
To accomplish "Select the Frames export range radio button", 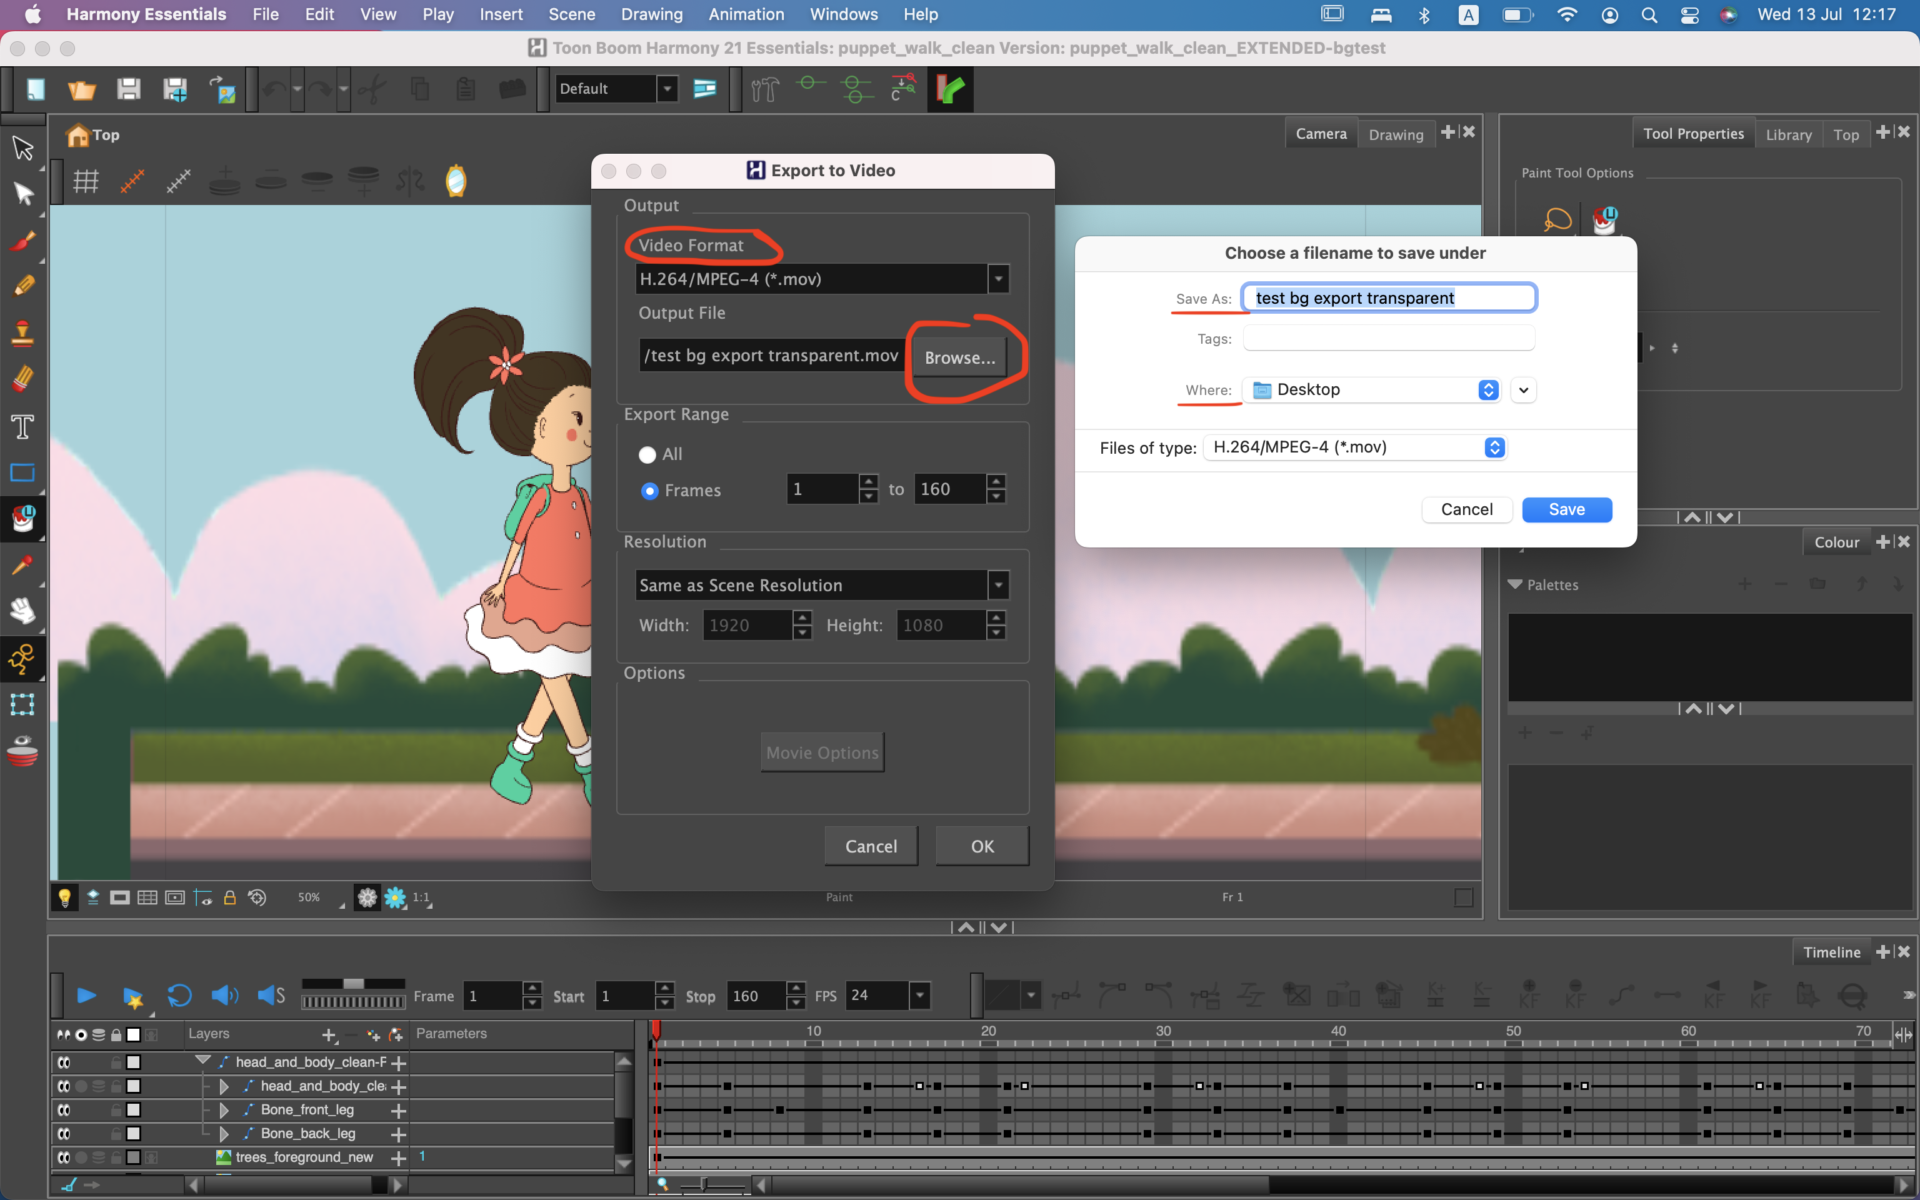I will click(x=649, y=490).
